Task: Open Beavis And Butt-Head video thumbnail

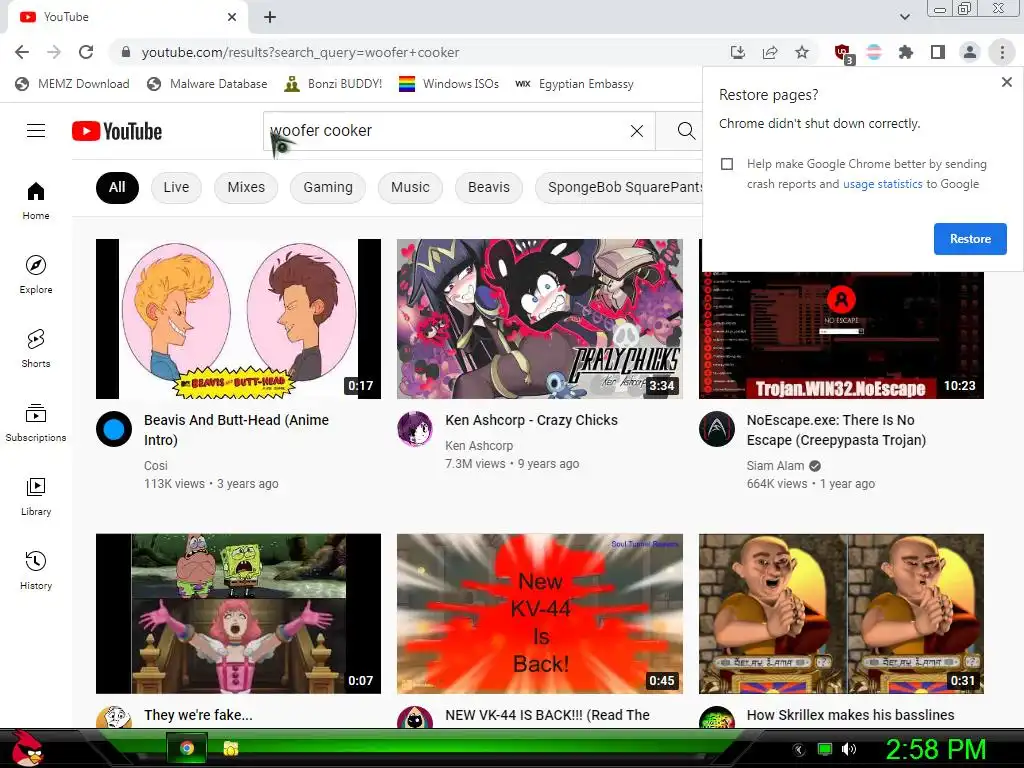Action: (238, 319)
